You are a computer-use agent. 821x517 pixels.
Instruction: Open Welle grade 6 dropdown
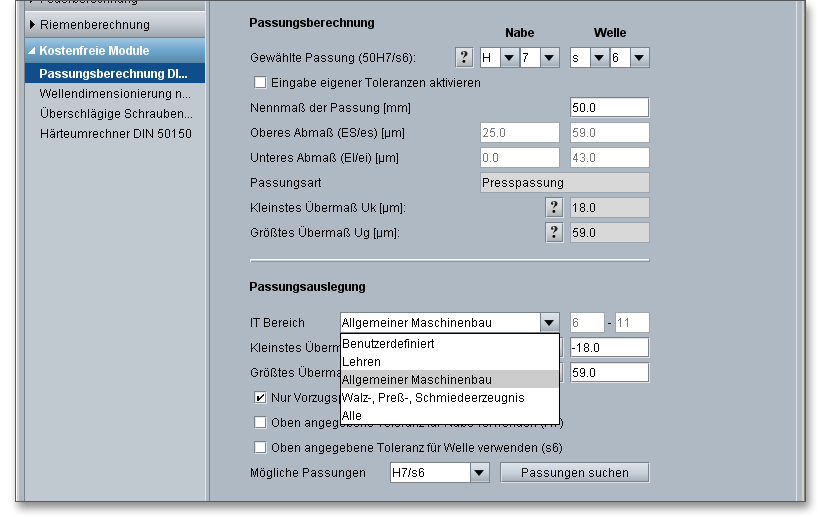pos(639,58)
